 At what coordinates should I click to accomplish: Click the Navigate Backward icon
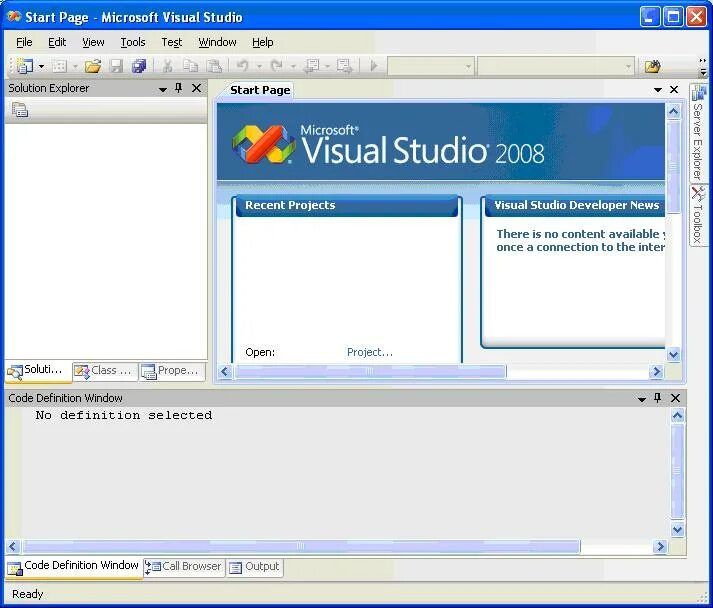pos(312,66)
